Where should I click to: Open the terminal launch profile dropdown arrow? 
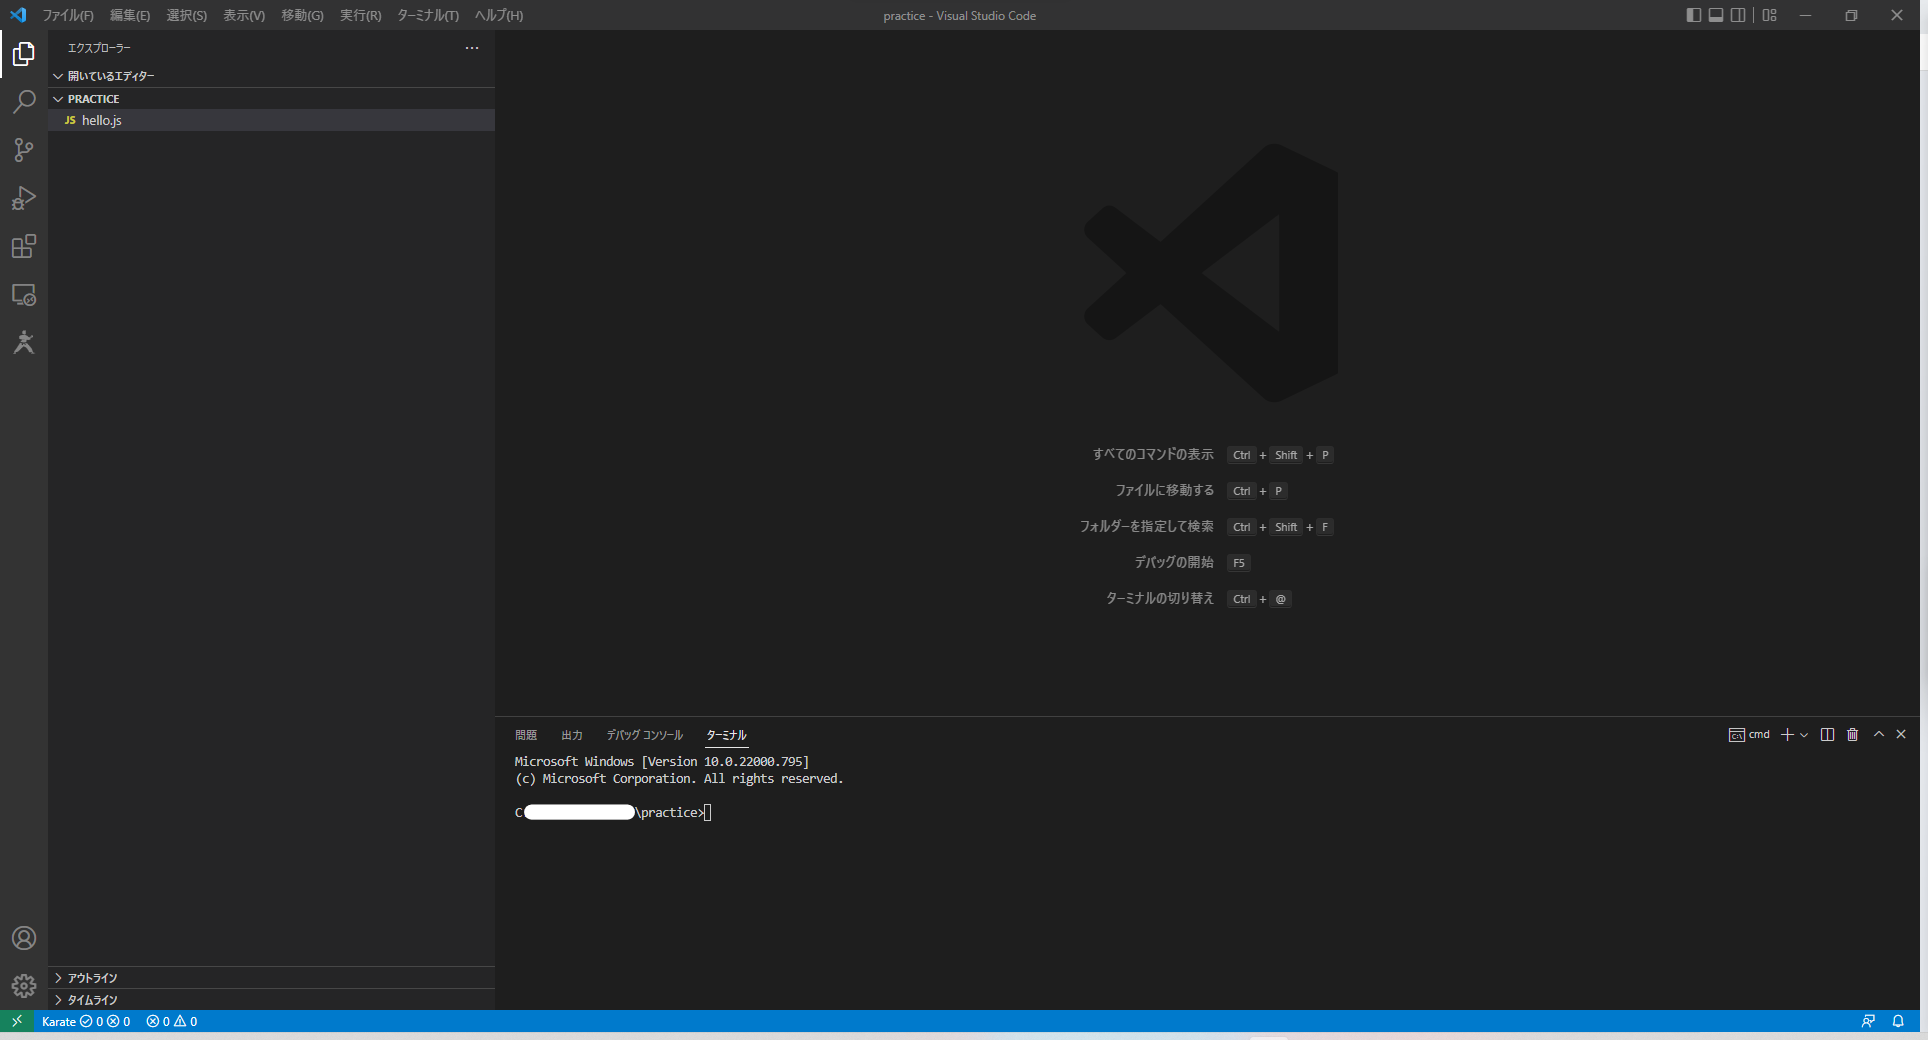coord(1804,735)
